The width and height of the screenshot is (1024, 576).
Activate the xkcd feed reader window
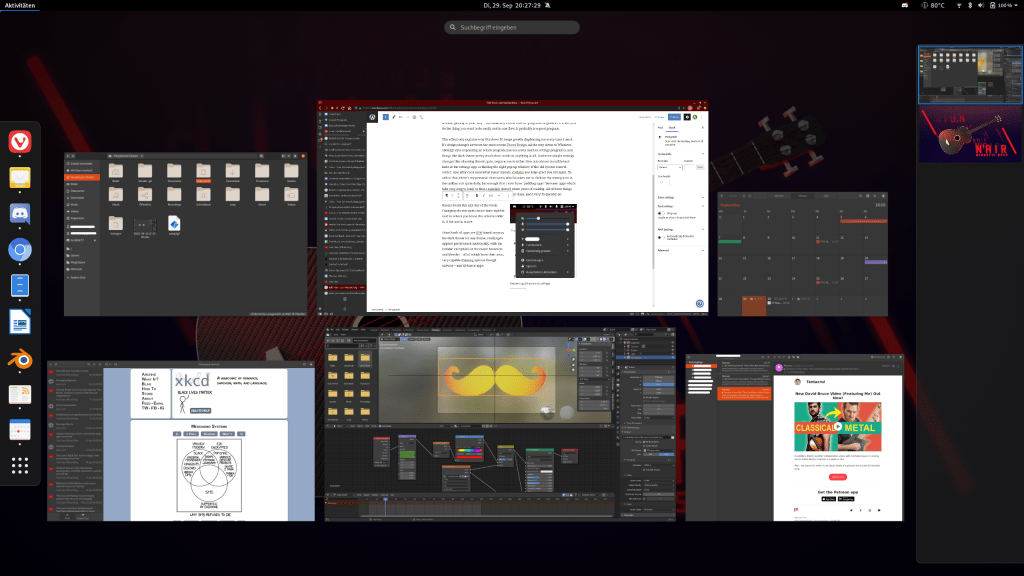click(180, 442)
